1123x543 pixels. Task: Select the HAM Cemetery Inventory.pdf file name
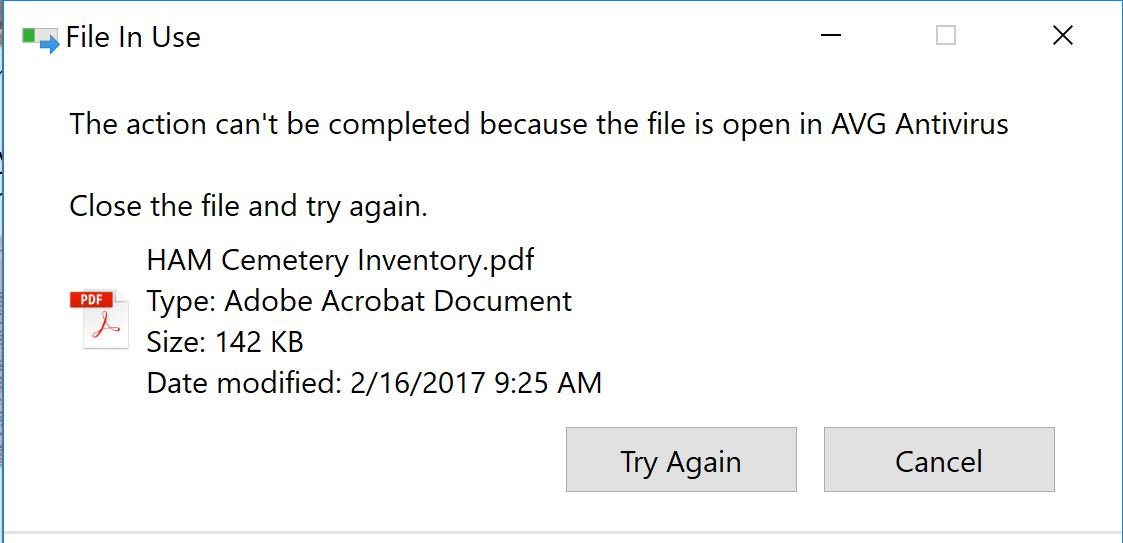pos(340,260)
